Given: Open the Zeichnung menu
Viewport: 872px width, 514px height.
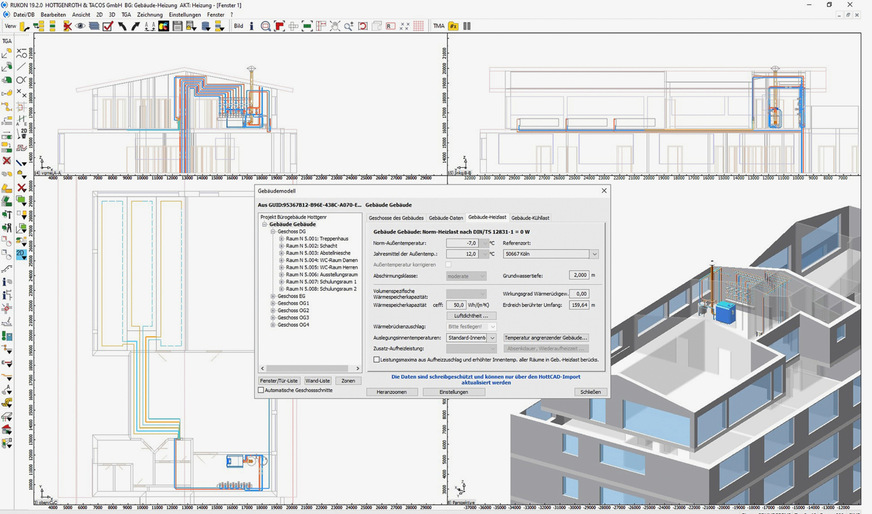Looking at the screenshot, I should 150,14.
